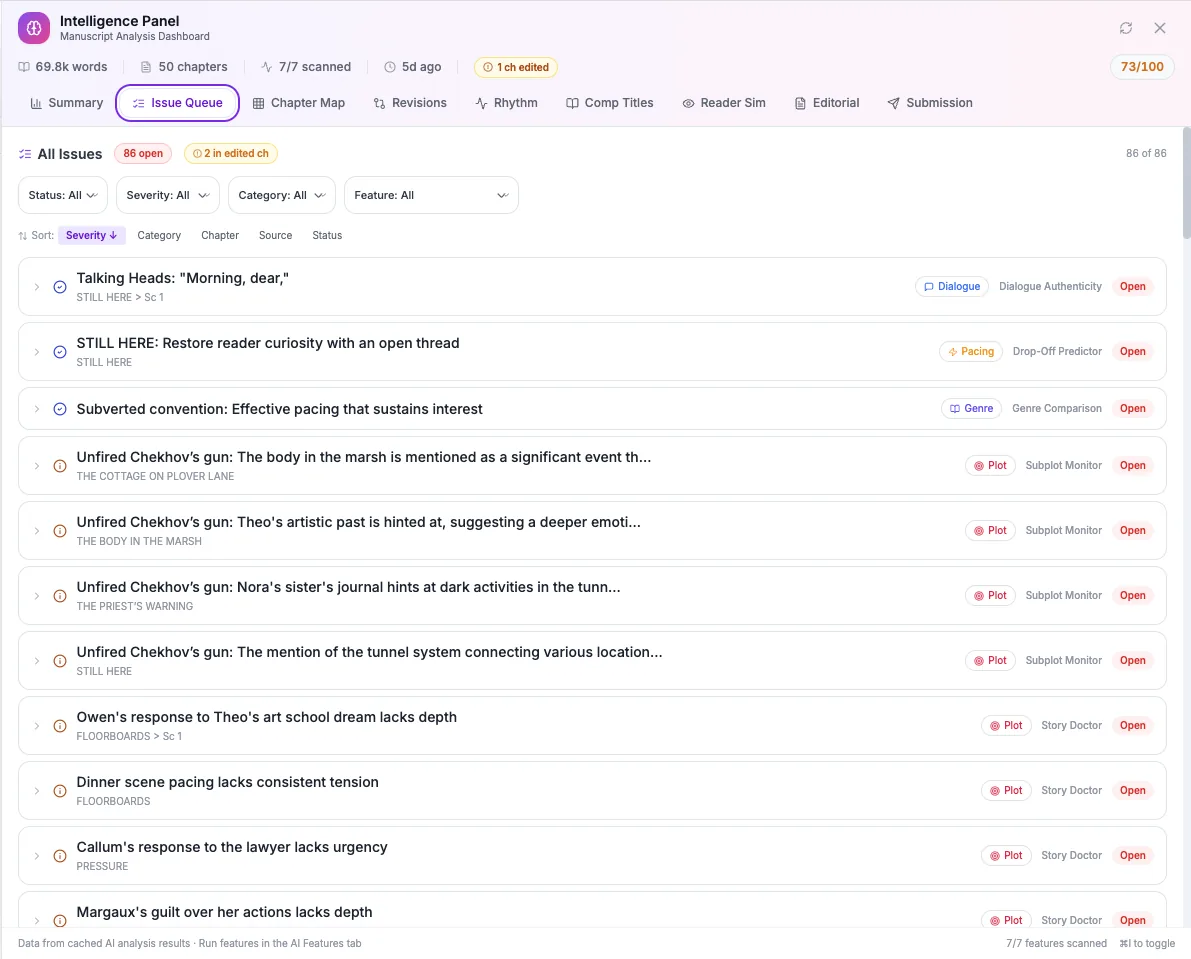Click the 69.8k words book icon
This screenshot has height=959, width=1191.
coord(24,67)
